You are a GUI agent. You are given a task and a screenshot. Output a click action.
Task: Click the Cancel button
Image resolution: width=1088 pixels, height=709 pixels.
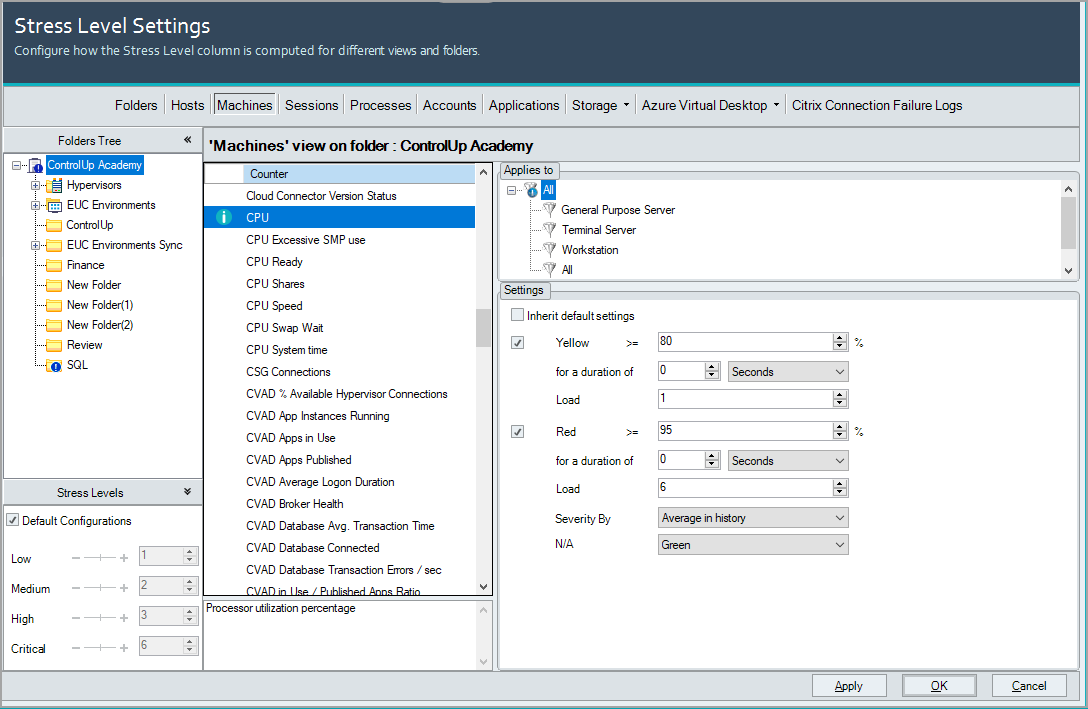1029,685
